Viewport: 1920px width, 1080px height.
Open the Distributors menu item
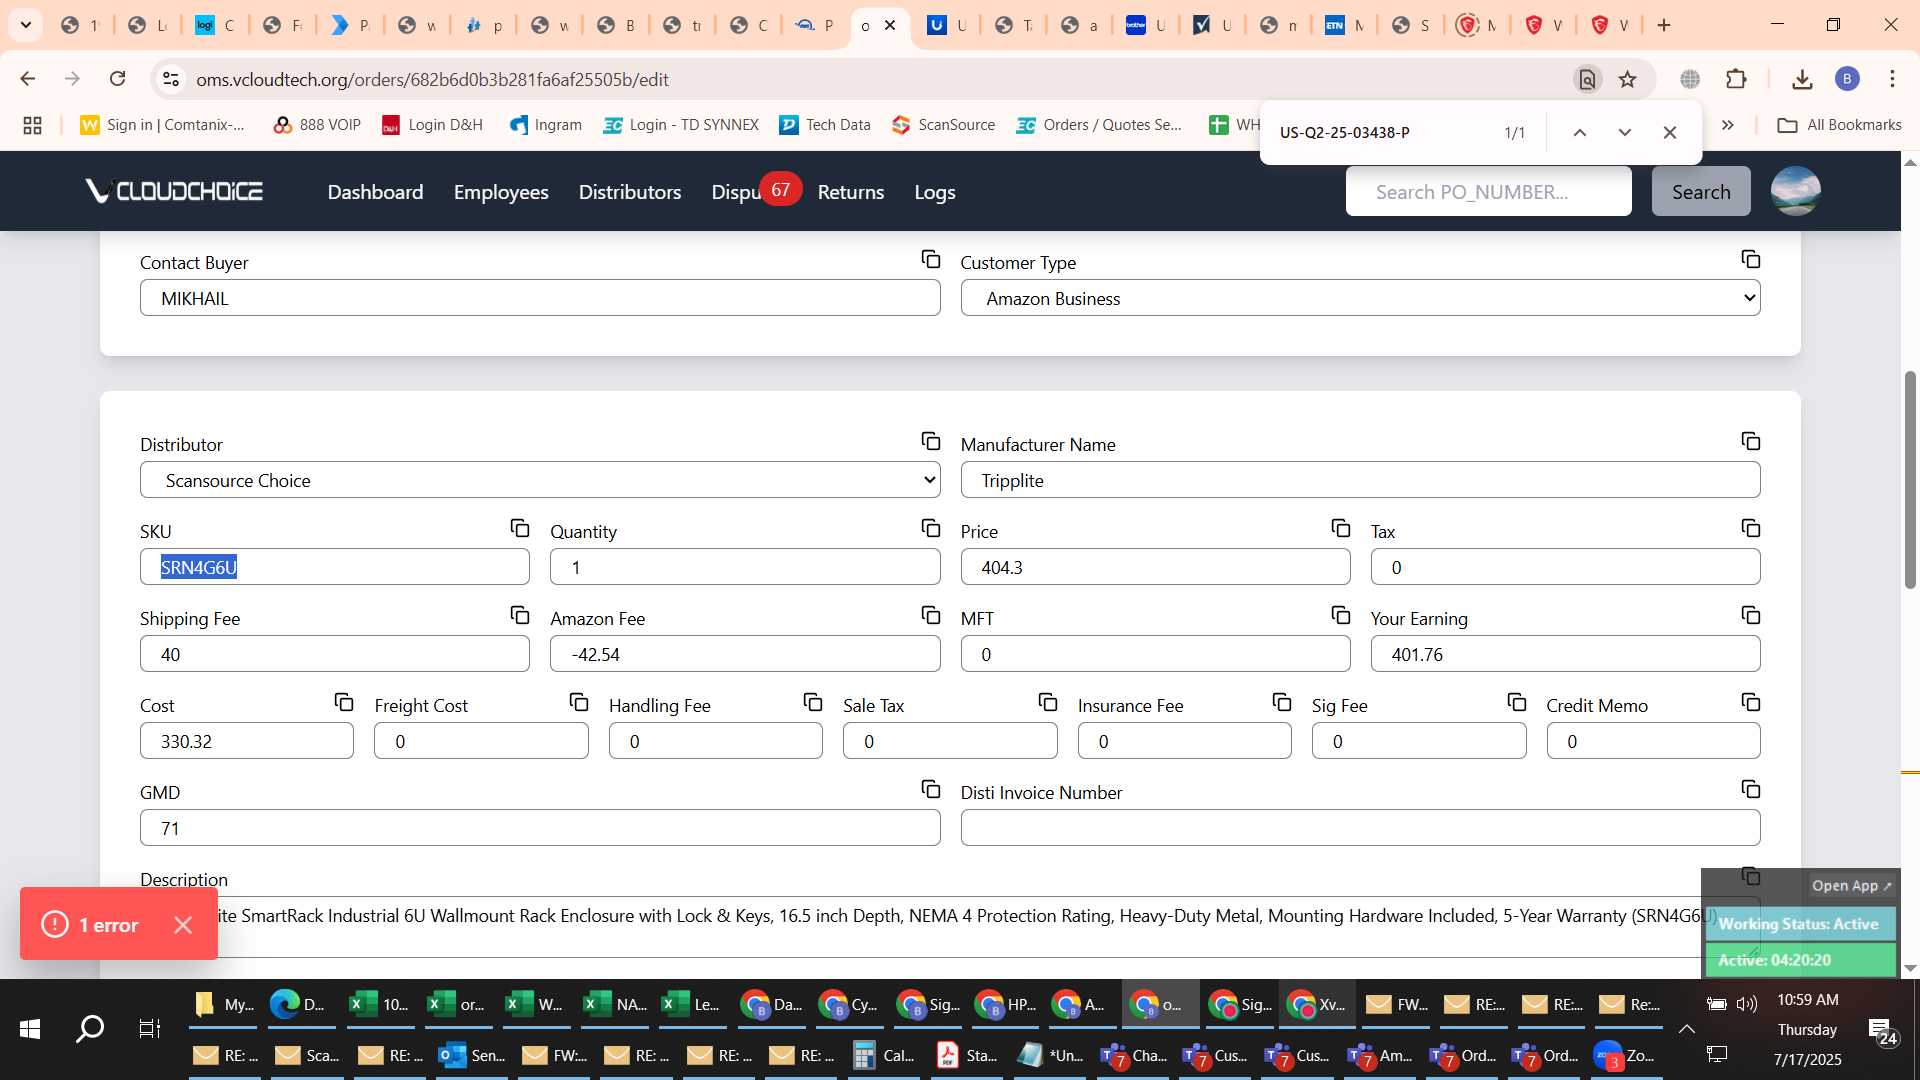630,192
